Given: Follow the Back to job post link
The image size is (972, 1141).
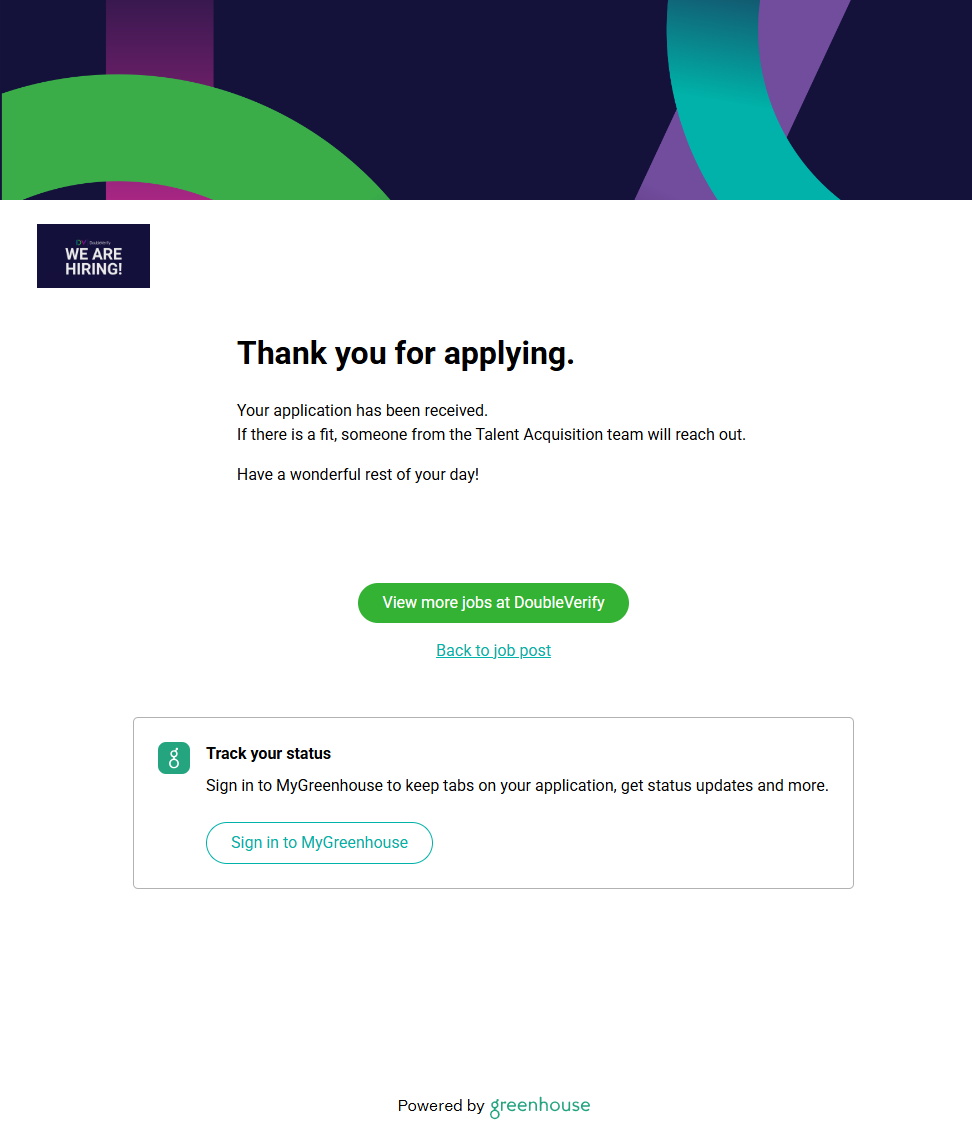Looking at the screenshot, I should tap(493, 650).
